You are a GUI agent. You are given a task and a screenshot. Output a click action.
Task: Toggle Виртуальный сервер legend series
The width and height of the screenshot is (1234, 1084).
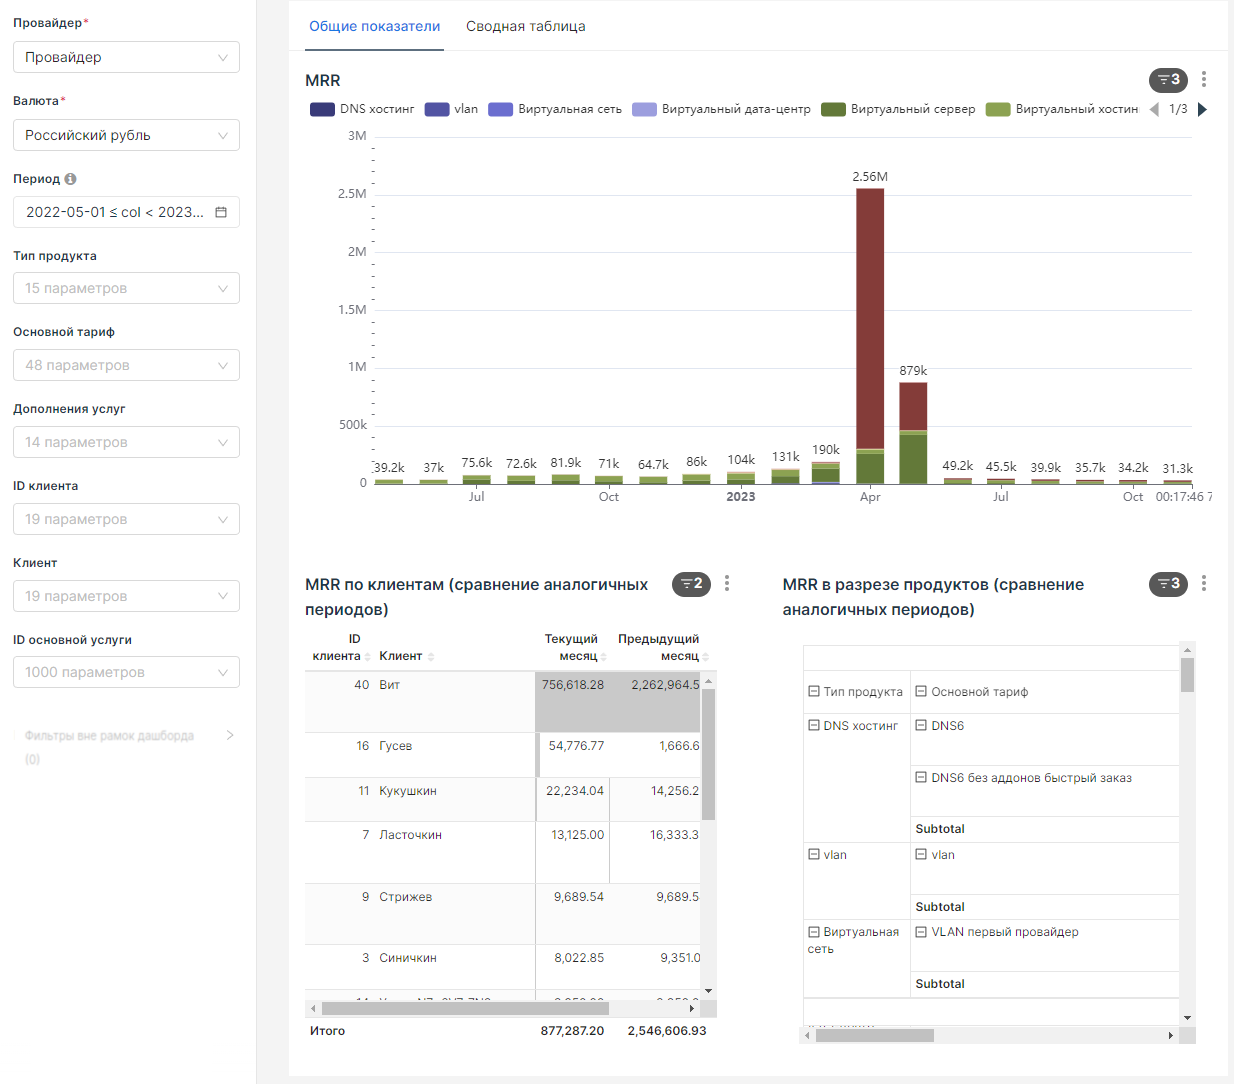898,109
